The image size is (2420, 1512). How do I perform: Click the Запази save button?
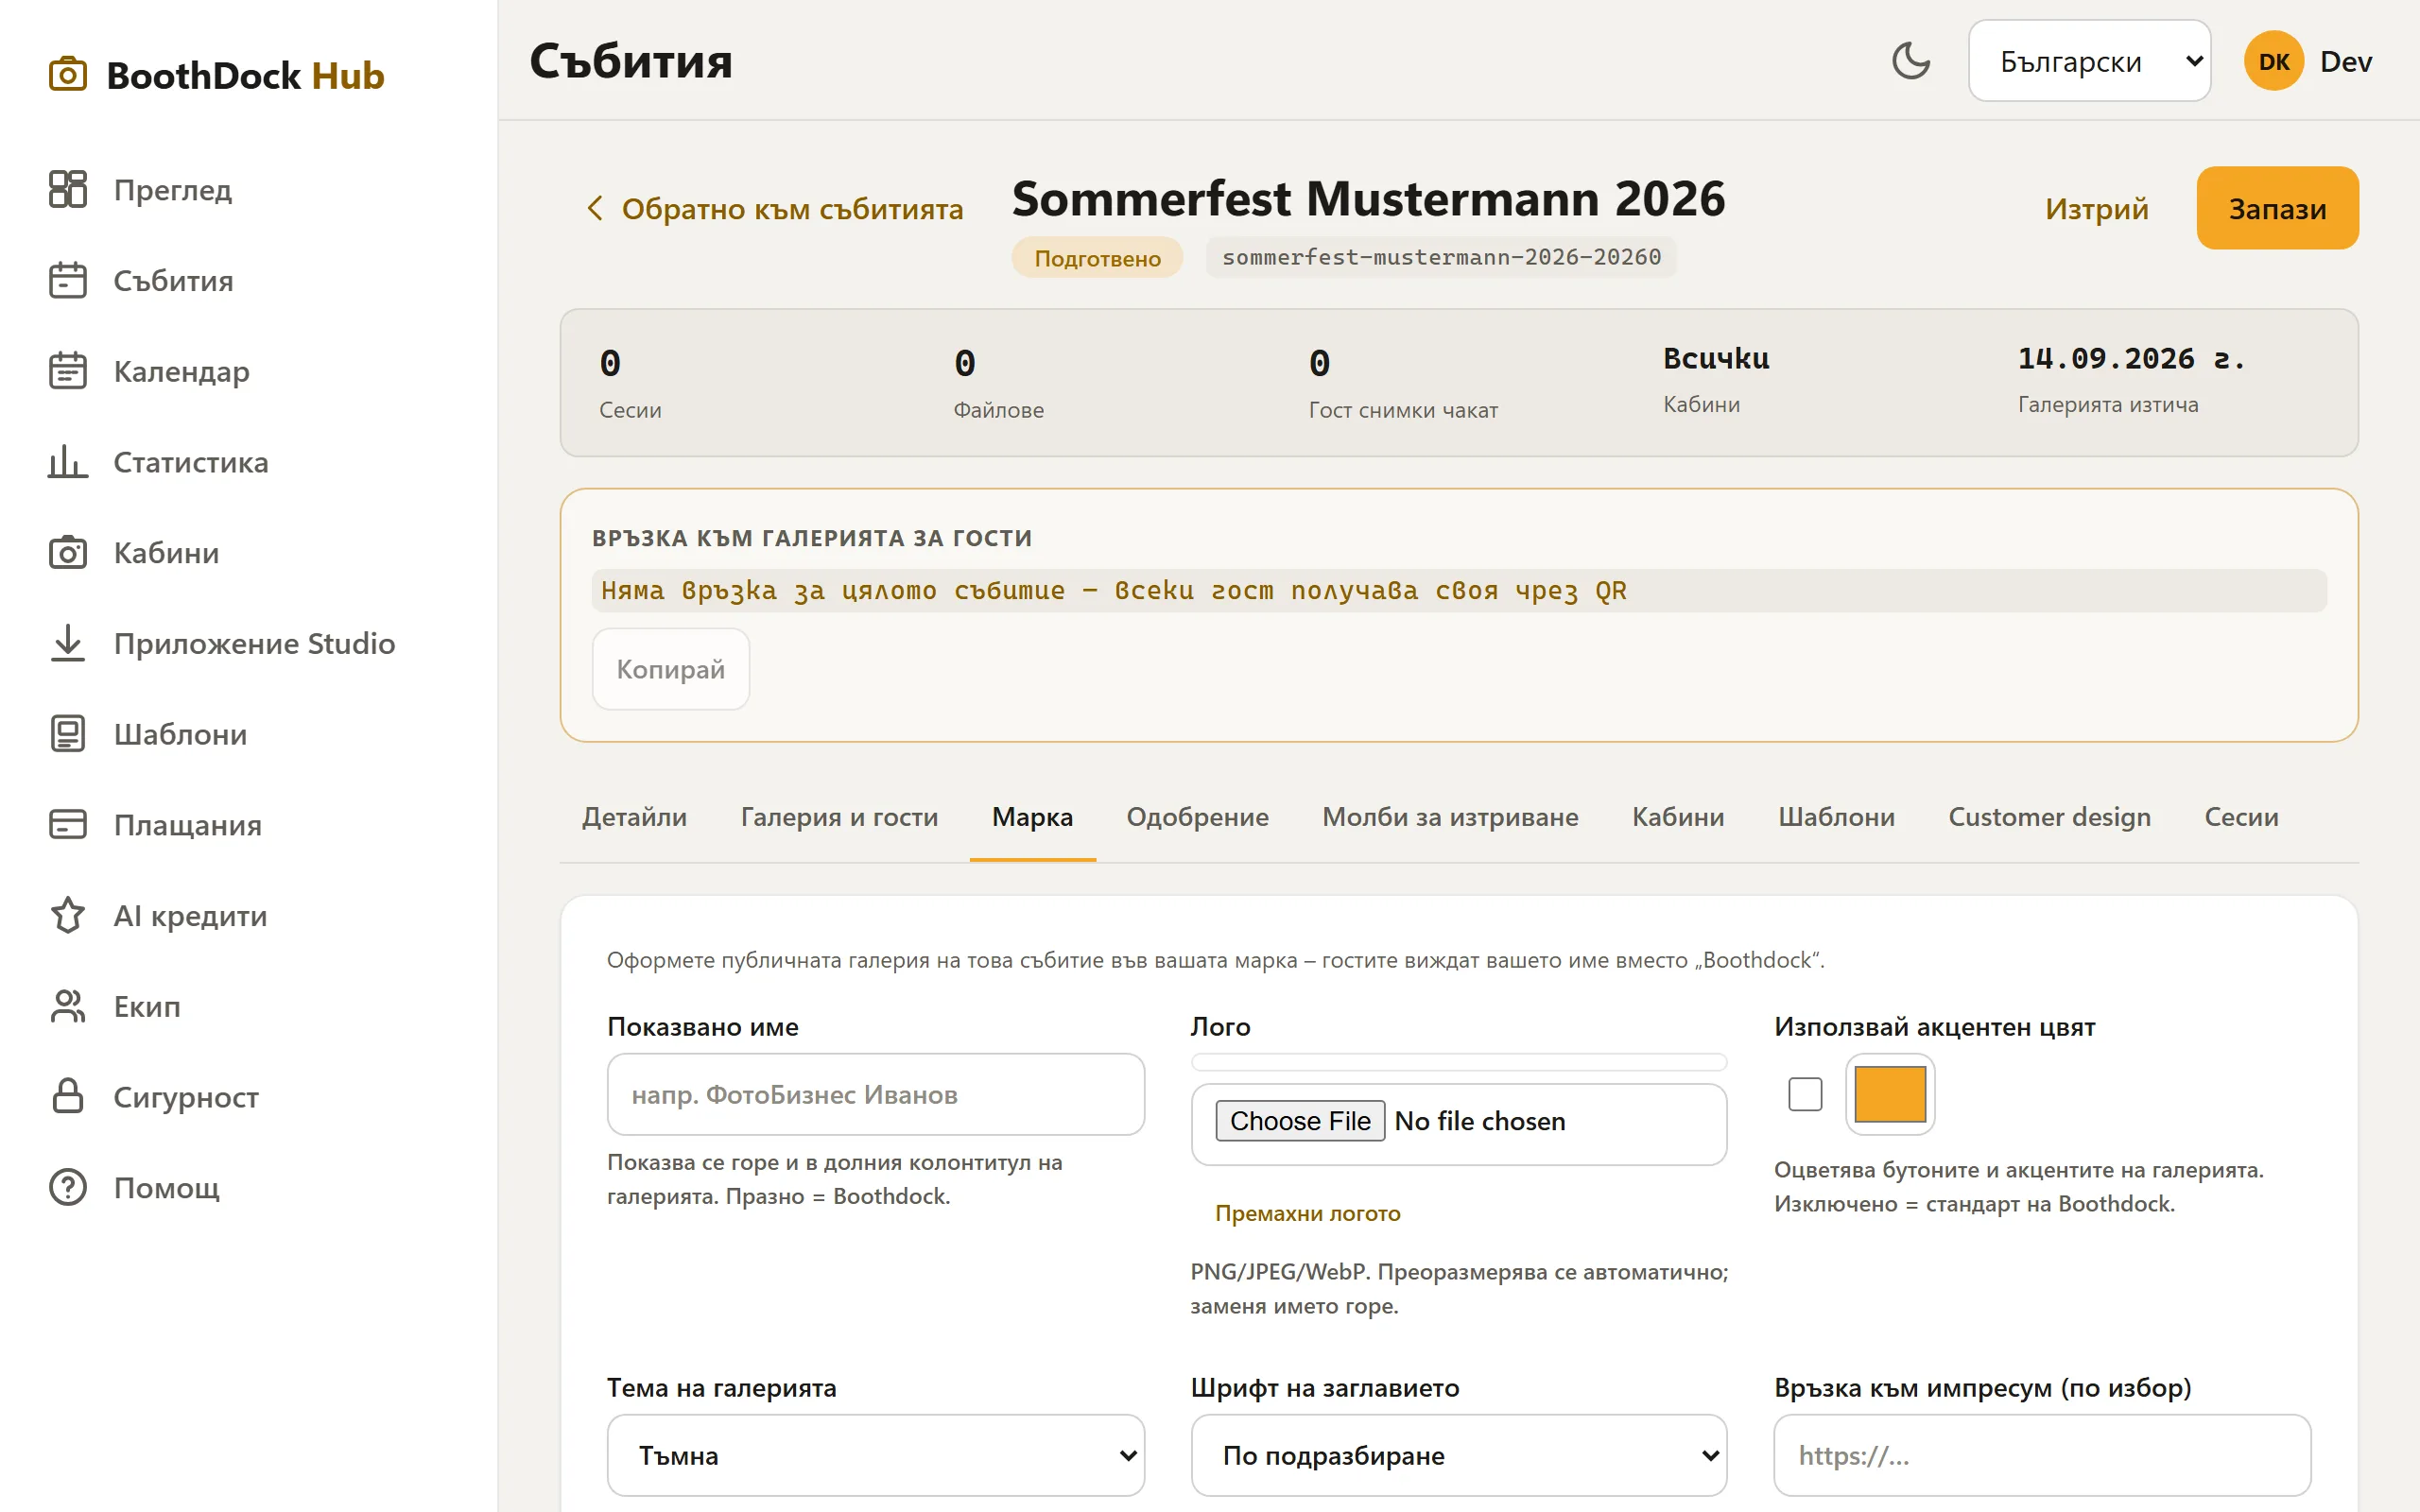point(2277,208)
